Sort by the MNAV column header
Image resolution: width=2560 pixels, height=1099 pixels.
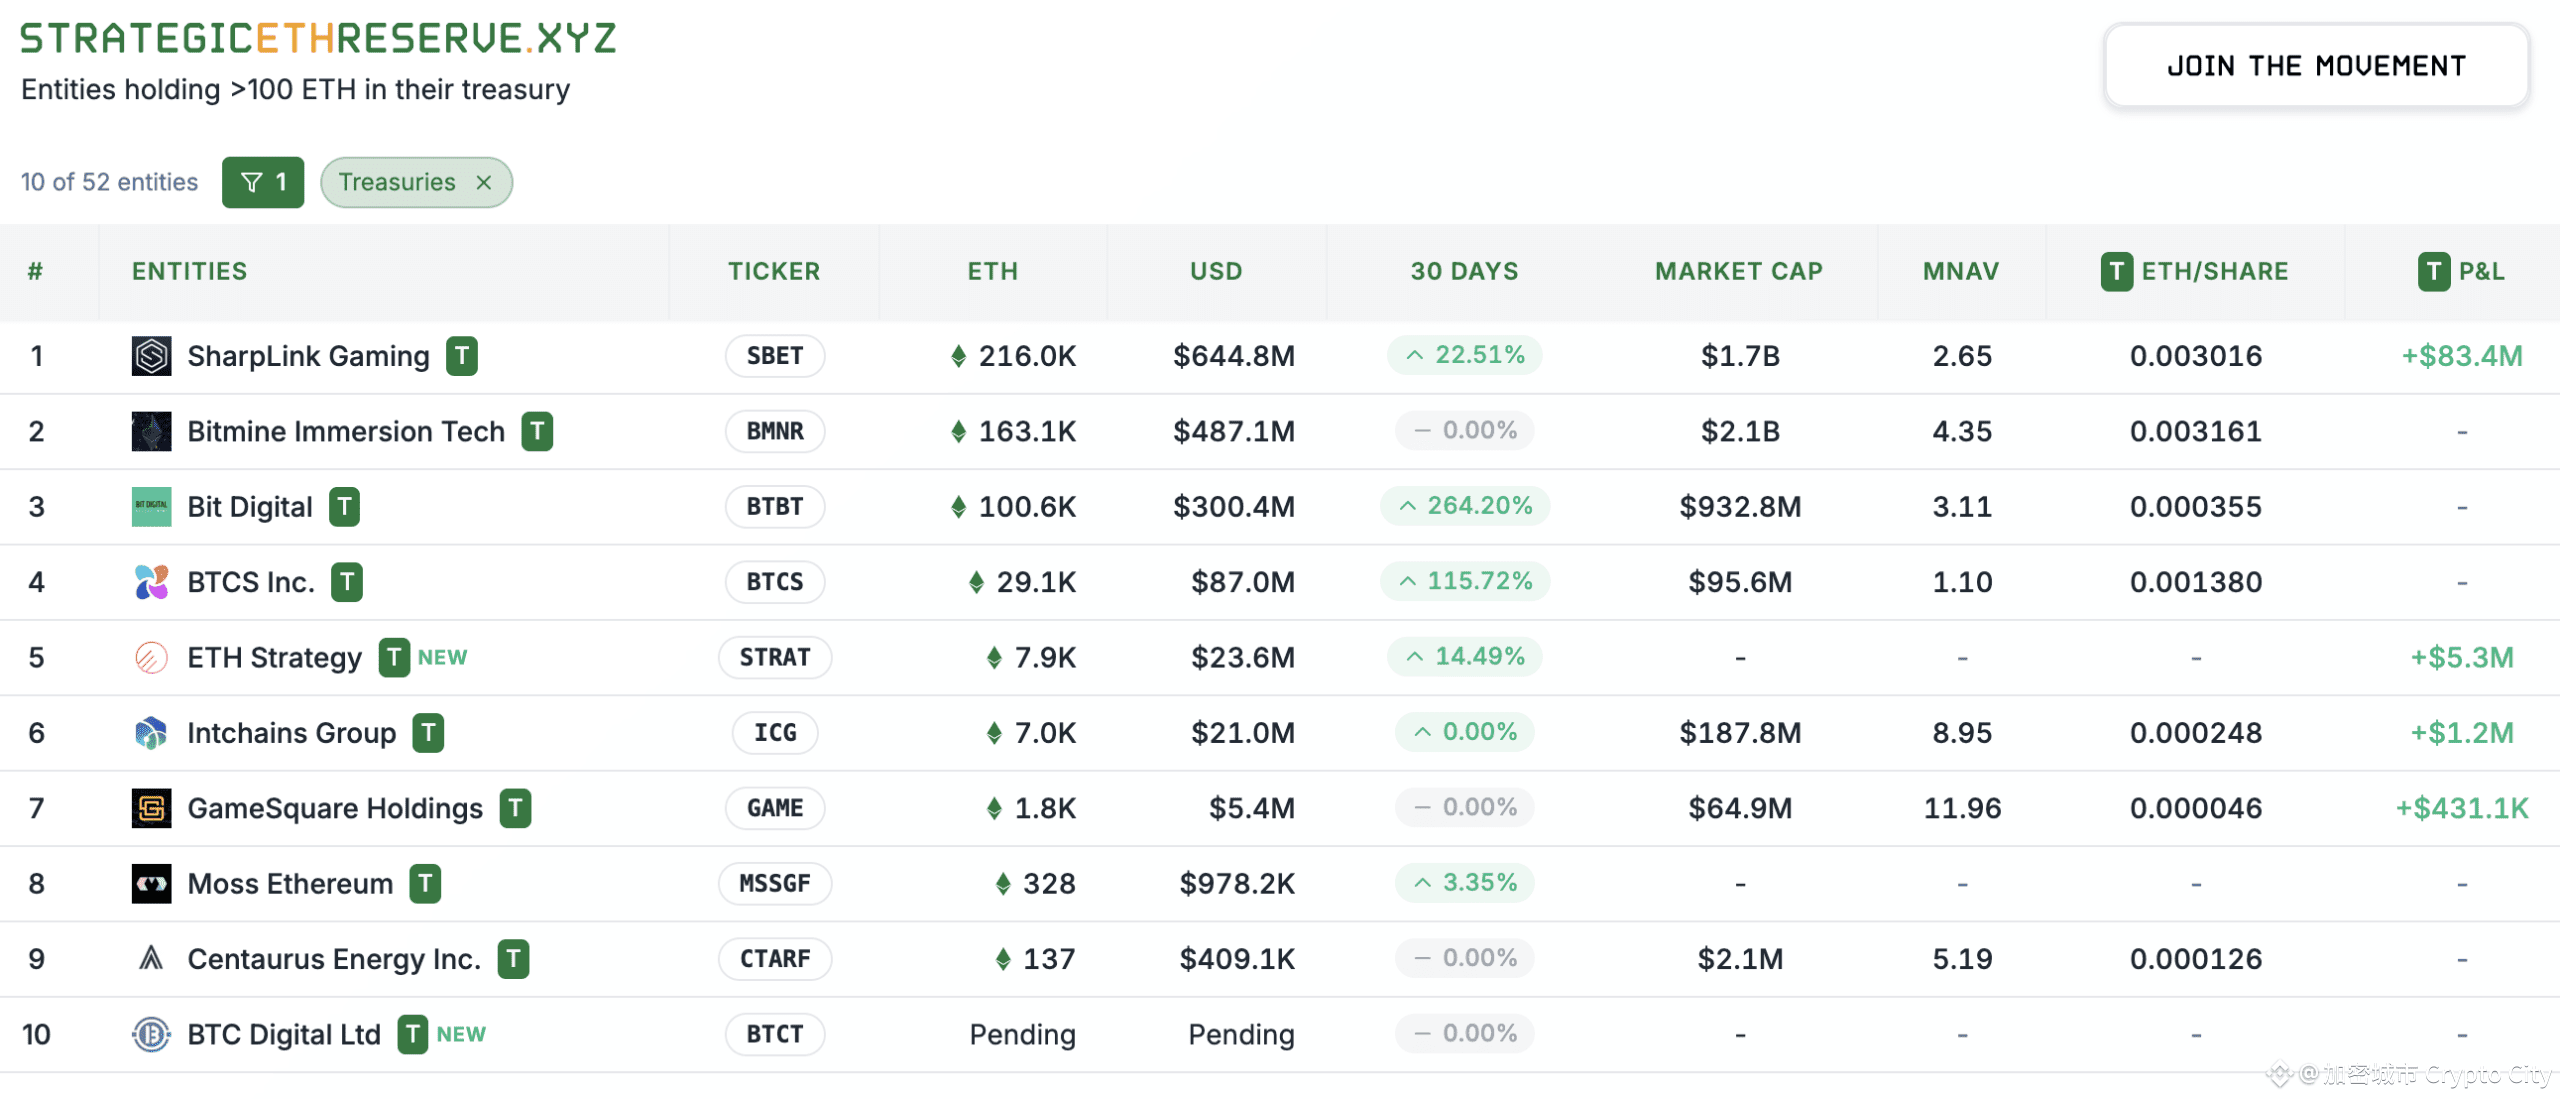[1960, 271]
